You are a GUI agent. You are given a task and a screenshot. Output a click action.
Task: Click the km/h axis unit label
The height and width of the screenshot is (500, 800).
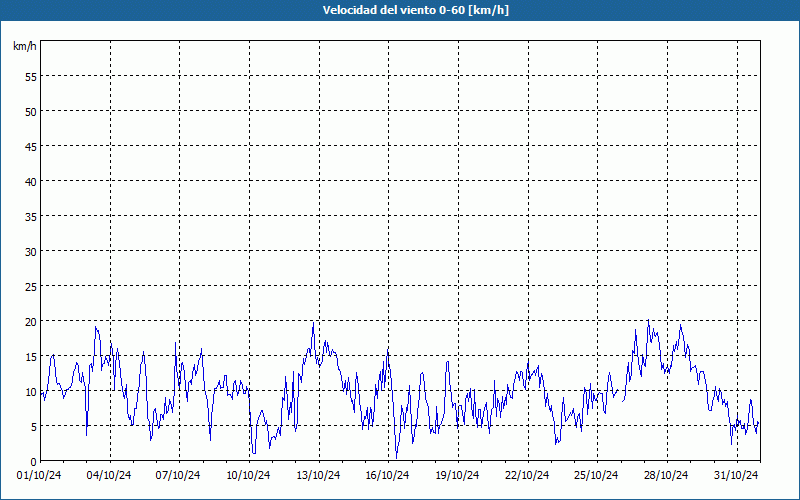tap(24, 46)
